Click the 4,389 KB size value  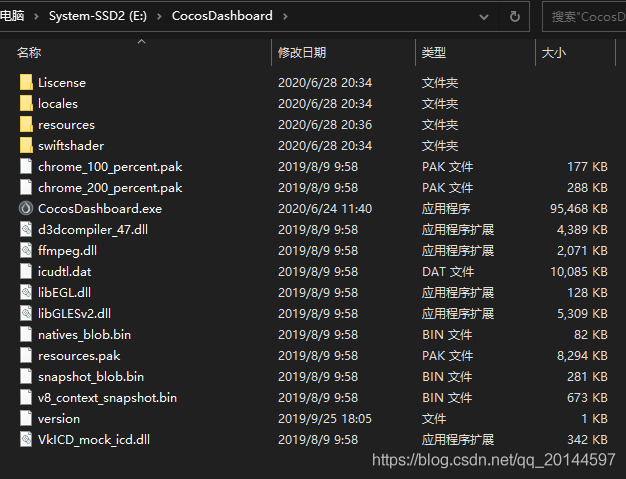click(x=582, y=230)
